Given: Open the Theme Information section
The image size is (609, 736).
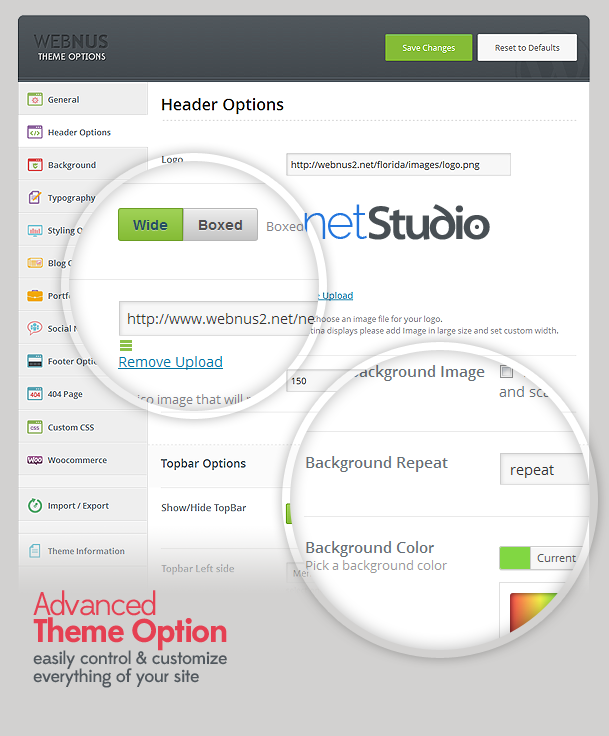Looking at the screenshot, I should click(83, 551).
